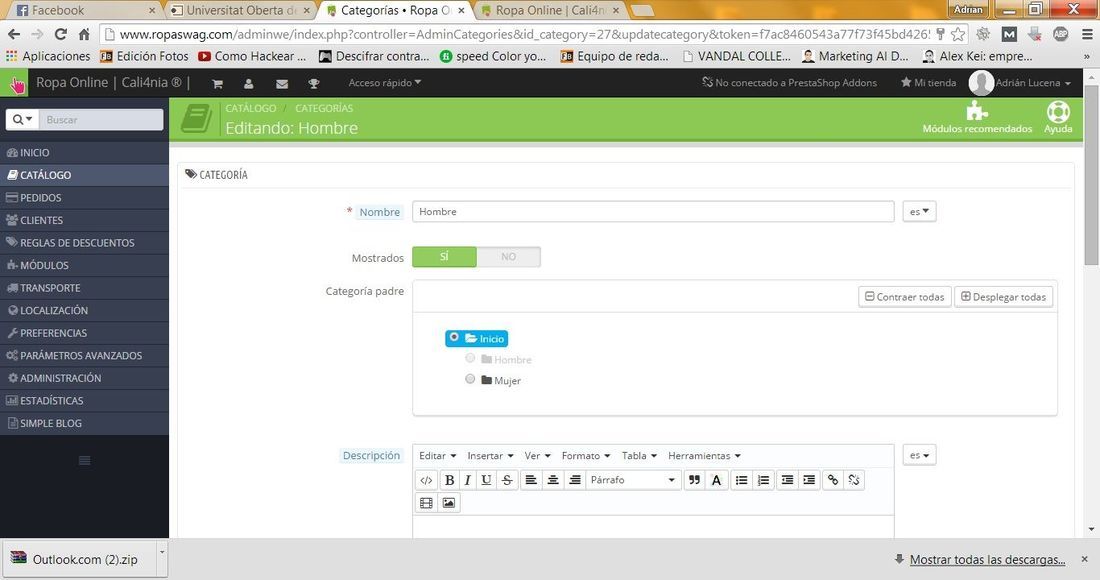Image resolution: width=1100 pixels, height=580 pixels.
Task: Open Acceso rápido dropdown
Action: (384, 83)
